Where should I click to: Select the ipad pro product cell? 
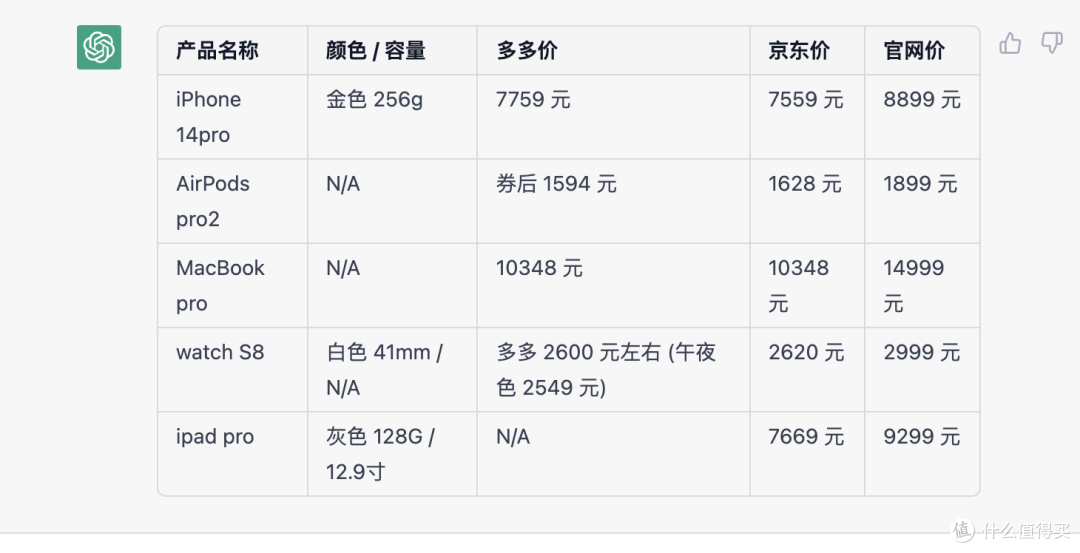(233, 454)
